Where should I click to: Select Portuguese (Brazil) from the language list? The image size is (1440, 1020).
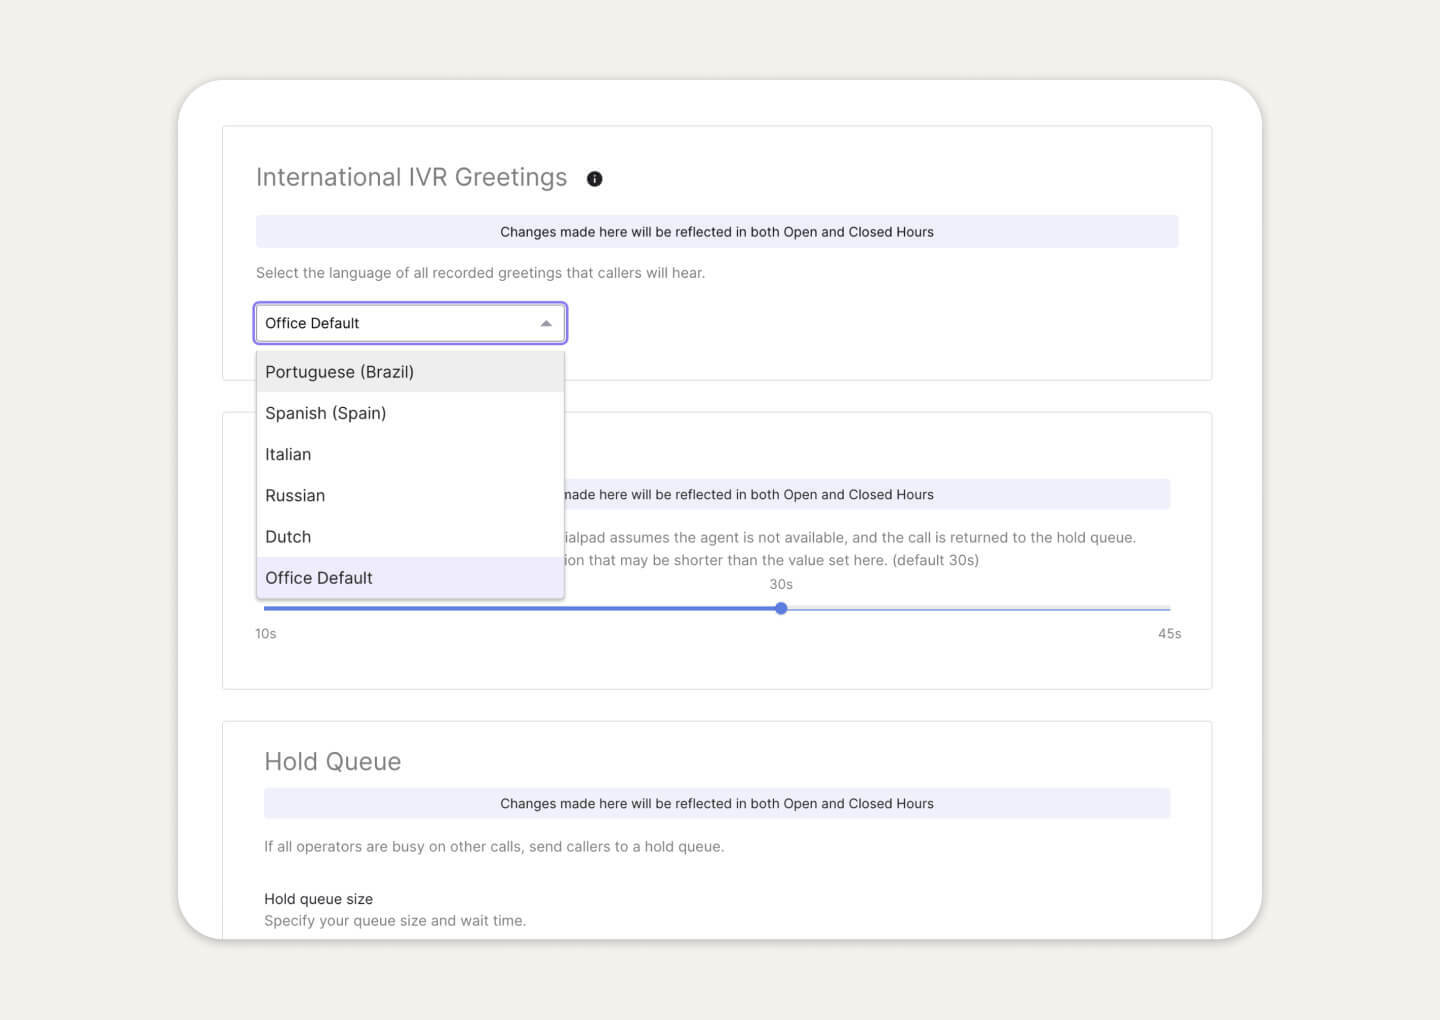339,372
